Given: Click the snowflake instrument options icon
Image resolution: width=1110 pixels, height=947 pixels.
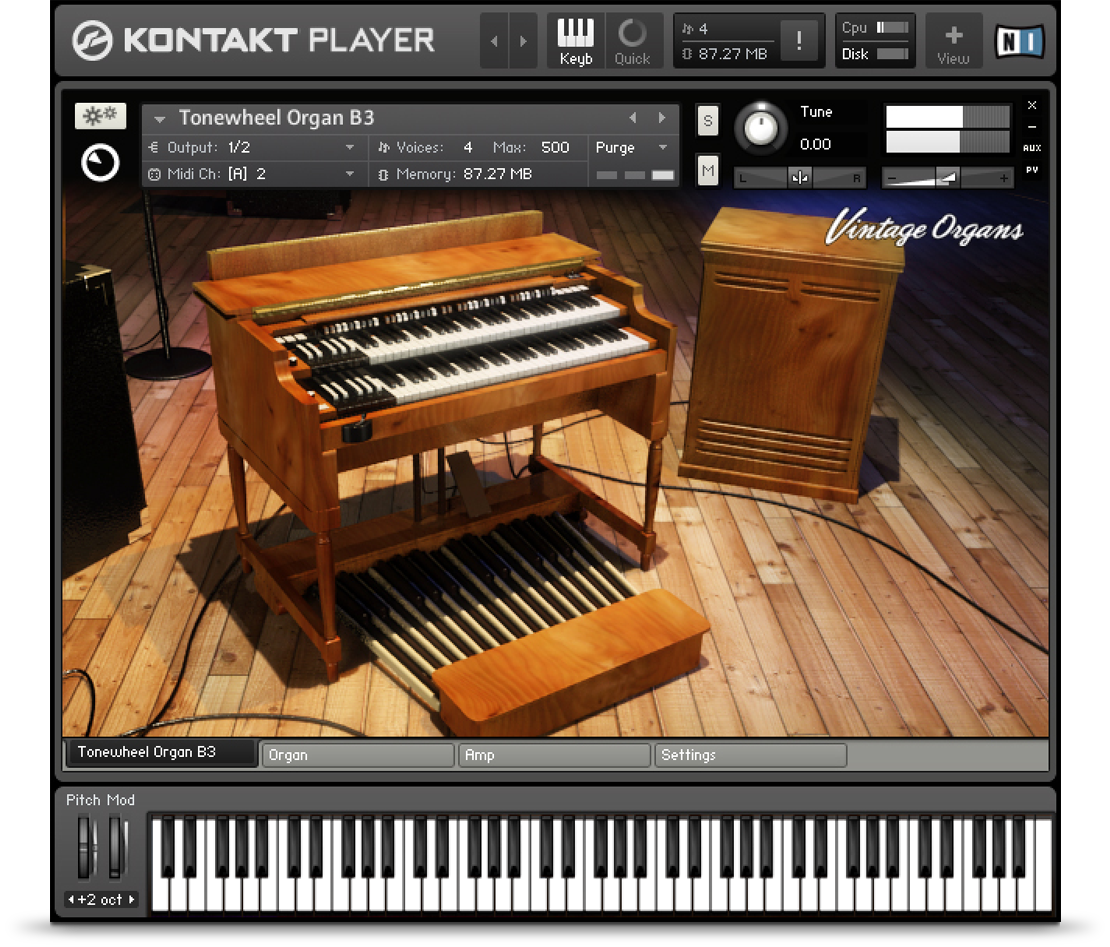Looking at the screenshot, I should (100, 116).
